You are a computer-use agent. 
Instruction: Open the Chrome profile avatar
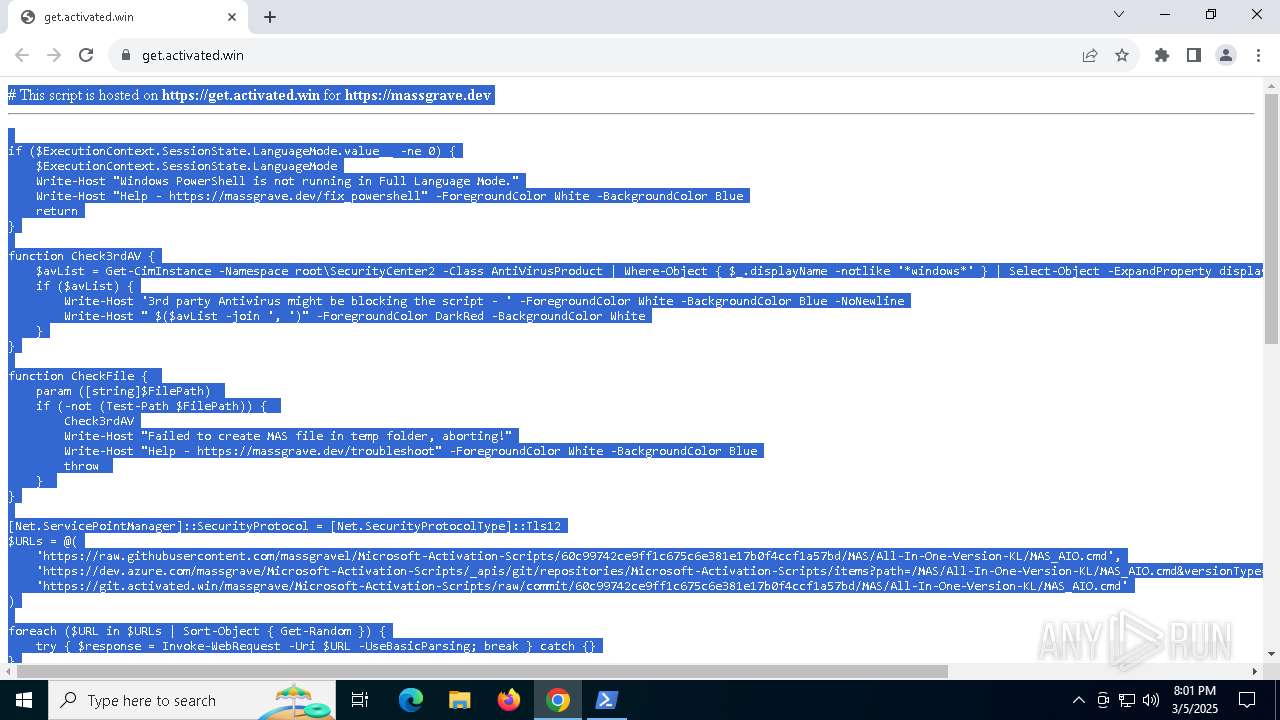click(x=1226, y=55)
